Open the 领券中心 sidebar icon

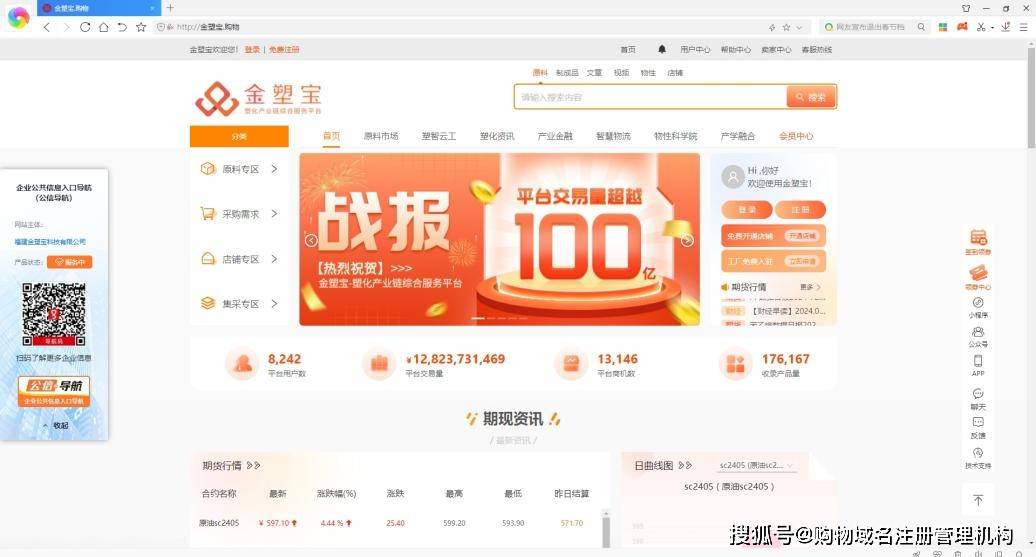(x=978, y=278)
